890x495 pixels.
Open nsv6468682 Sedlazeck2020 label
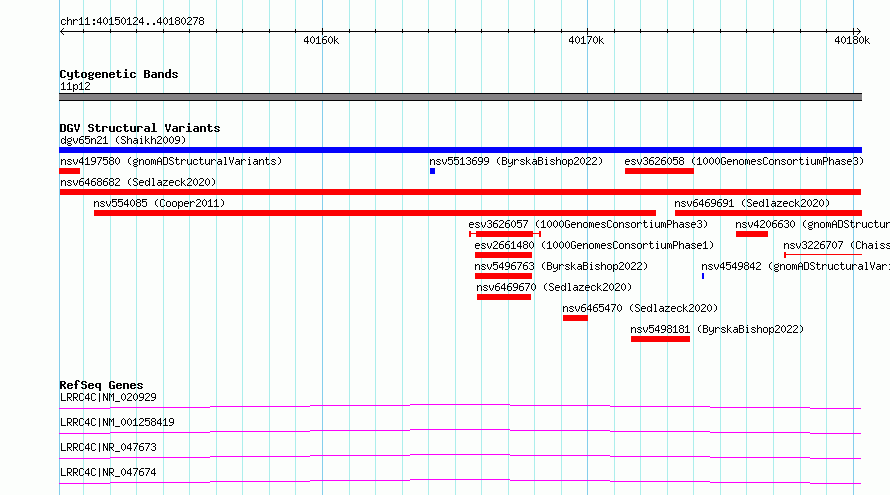coord(138,182)
